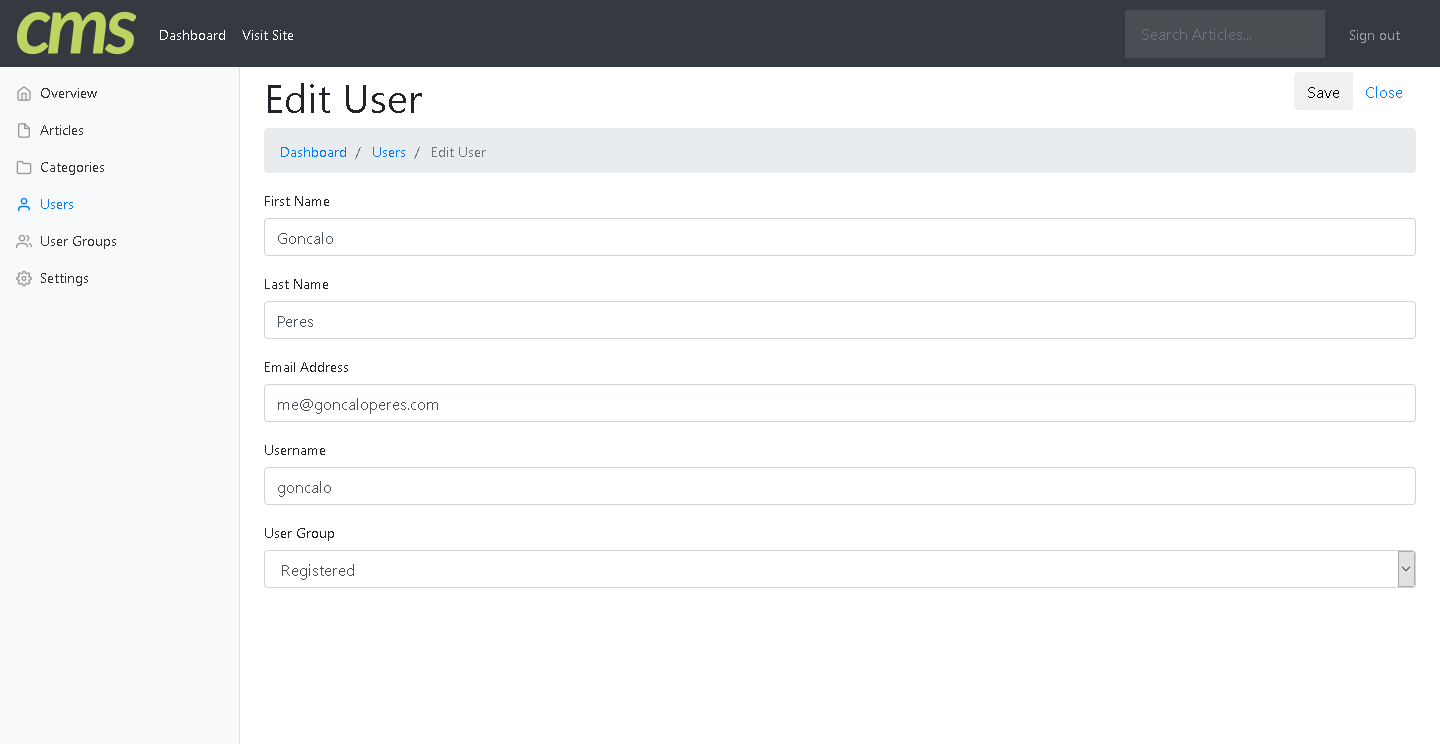Click into the First Name field
The height and width of the screenshot is (744, 1440).
[839, 237]
